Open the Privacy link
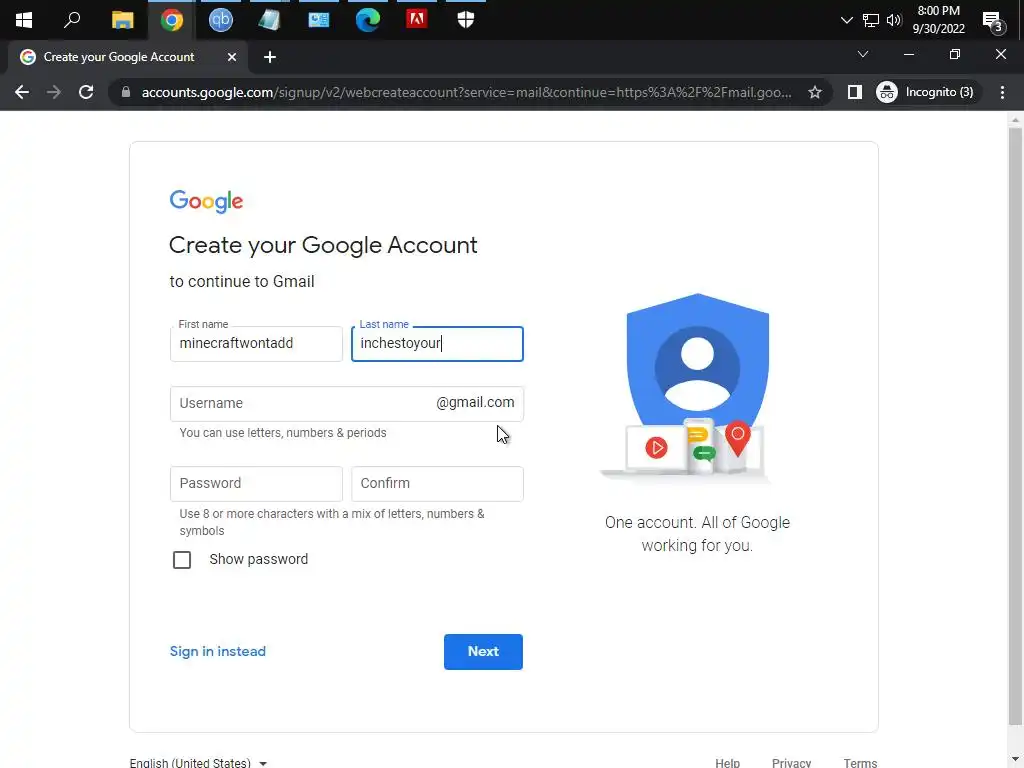 click(791, 762)
